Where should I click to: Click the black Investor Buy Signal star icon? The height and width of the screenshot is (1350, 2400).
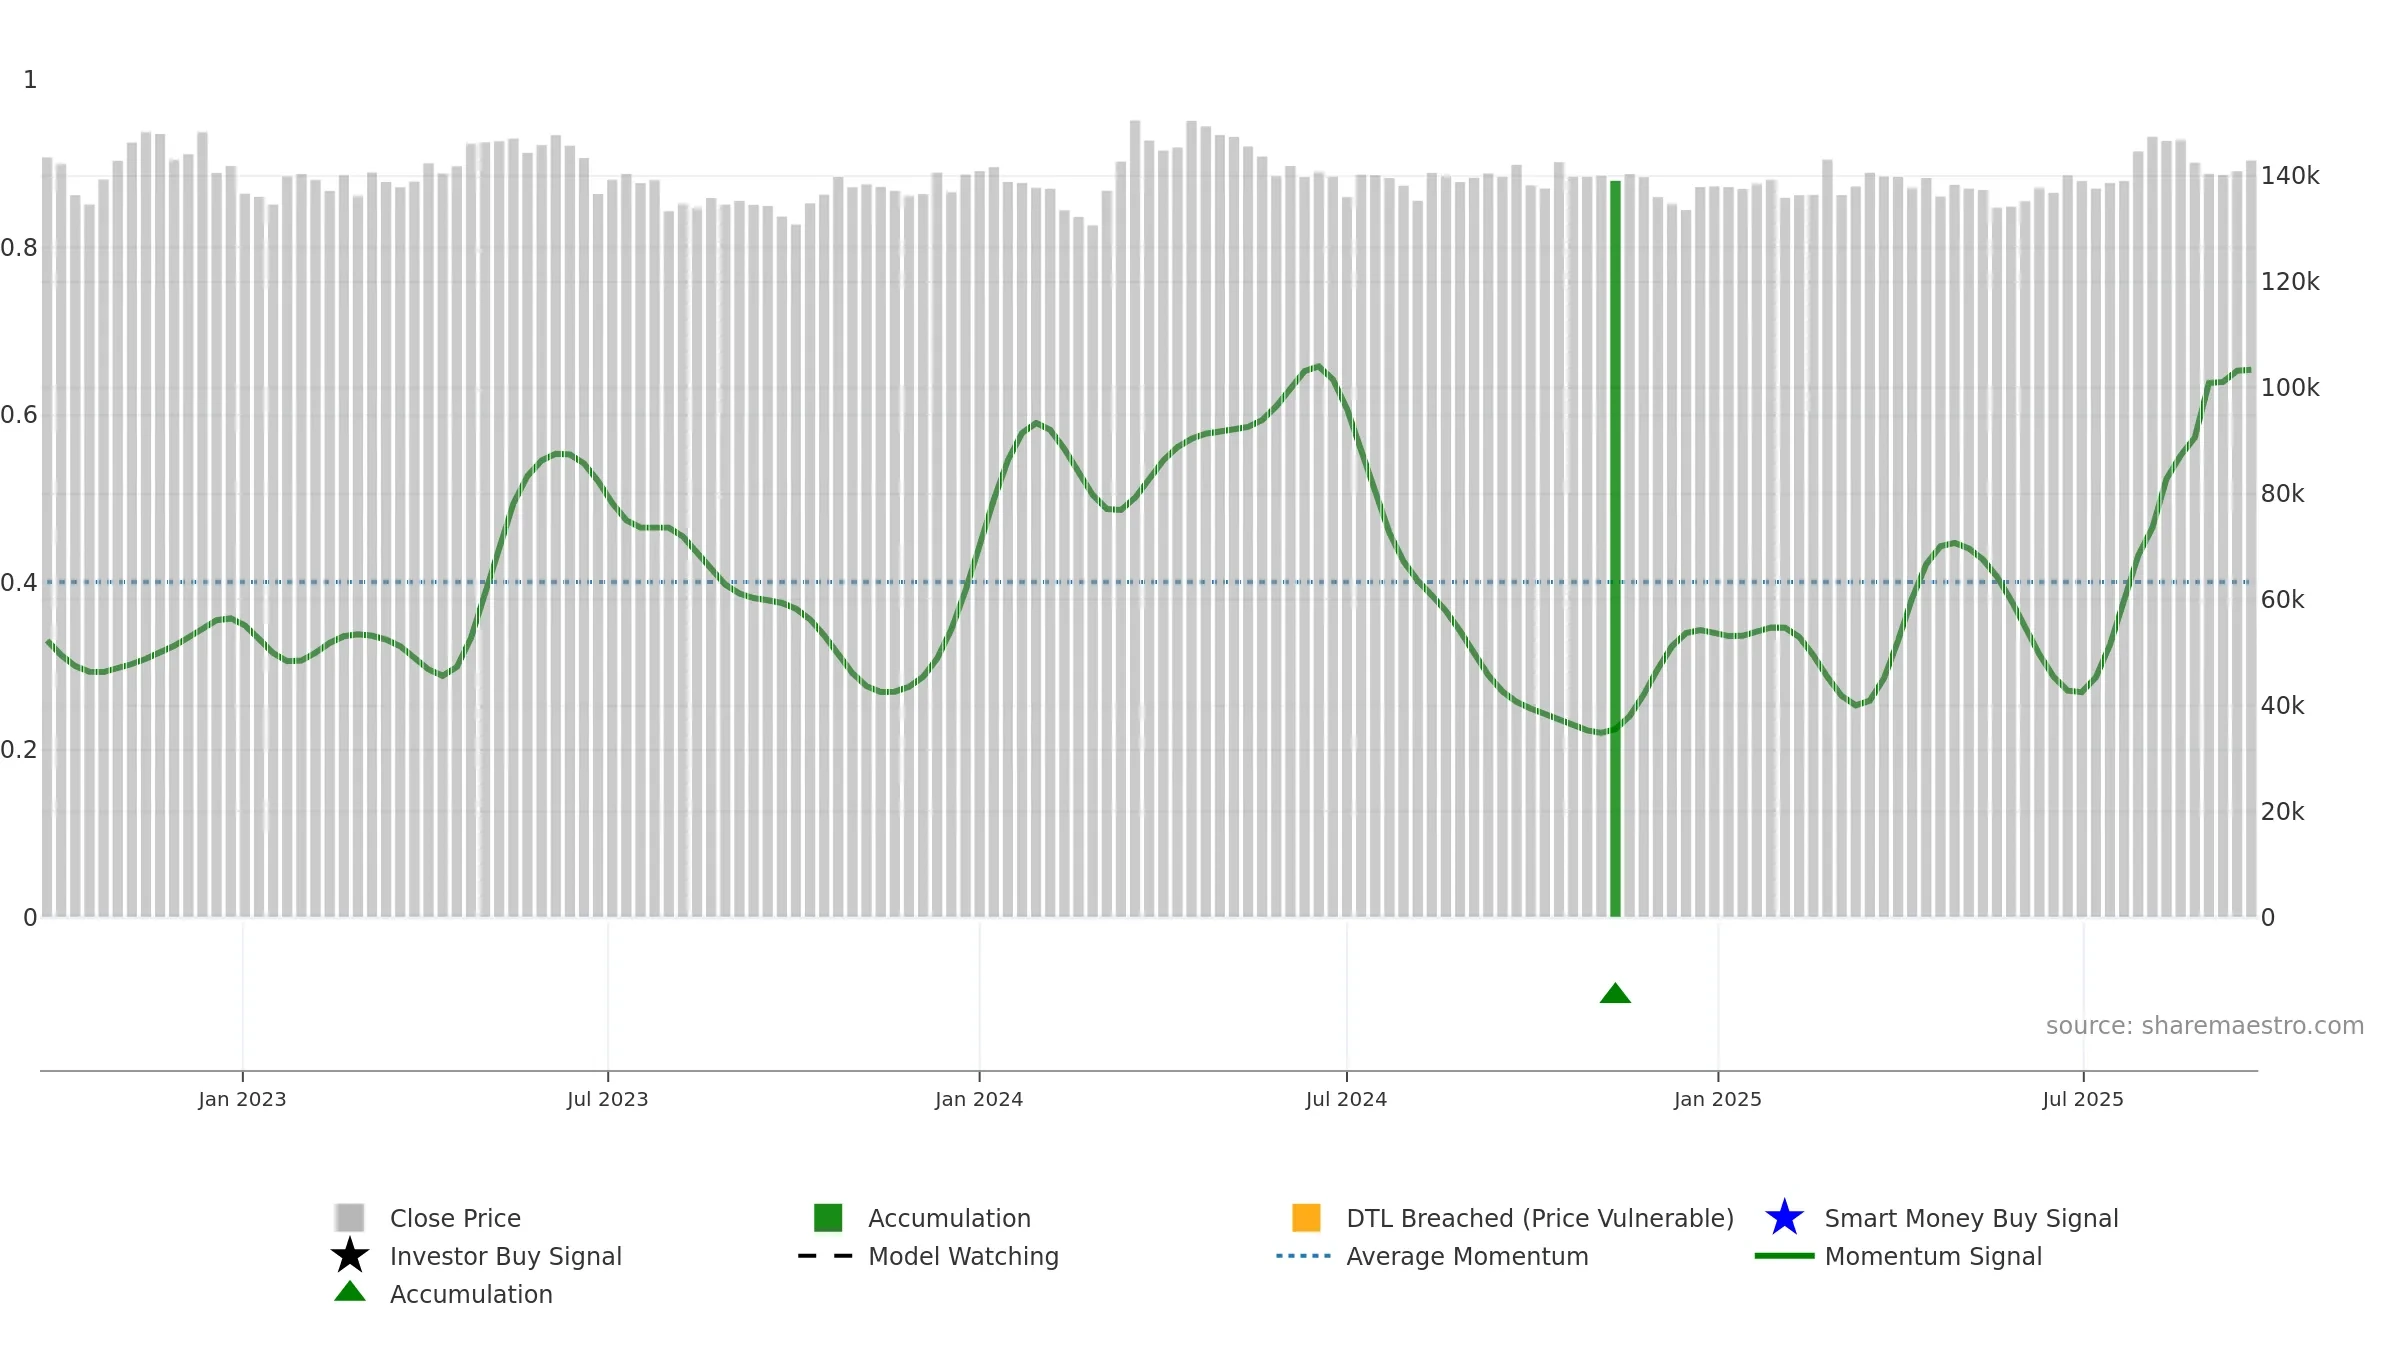[x=350, y=1255]
